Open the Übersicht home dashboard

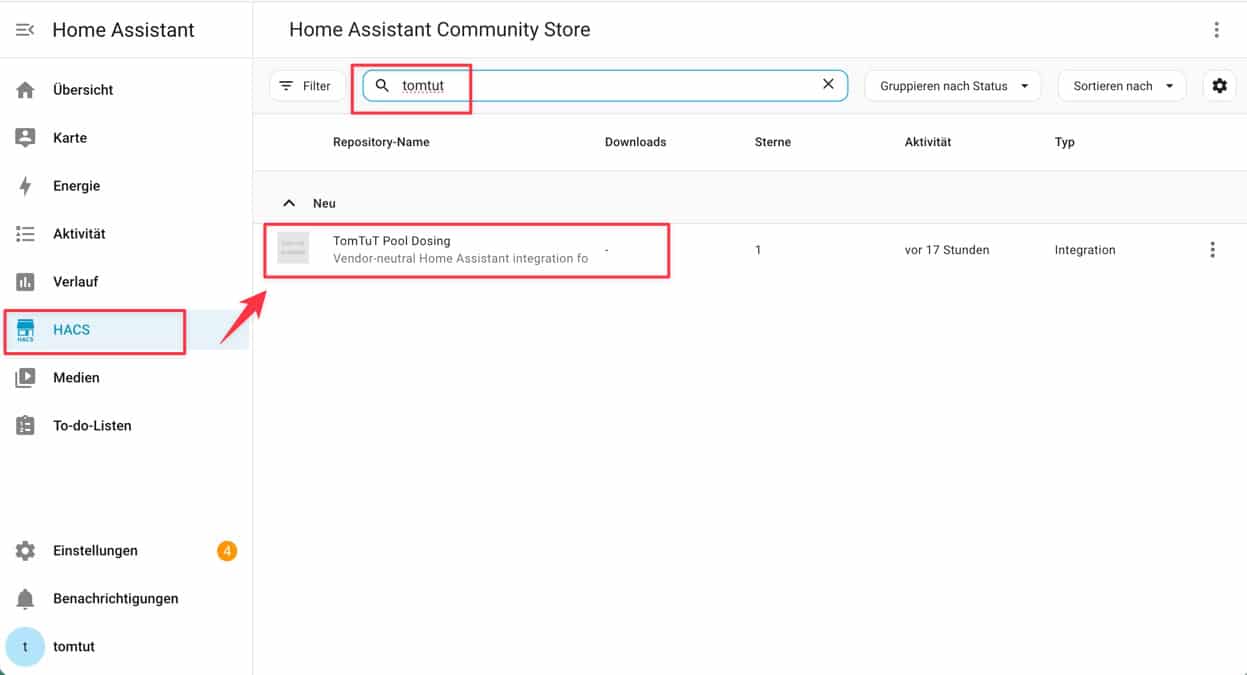pyautogui.click(x=83, y=90)
